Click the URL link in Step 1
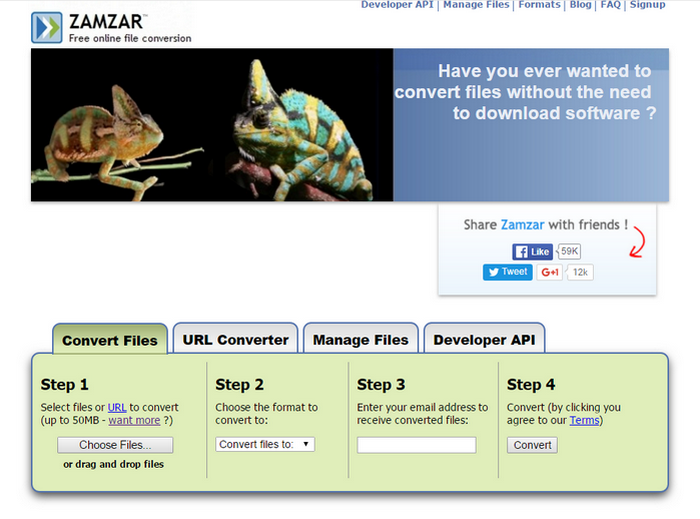The image size is (700, 519). (x=117, y=407)
